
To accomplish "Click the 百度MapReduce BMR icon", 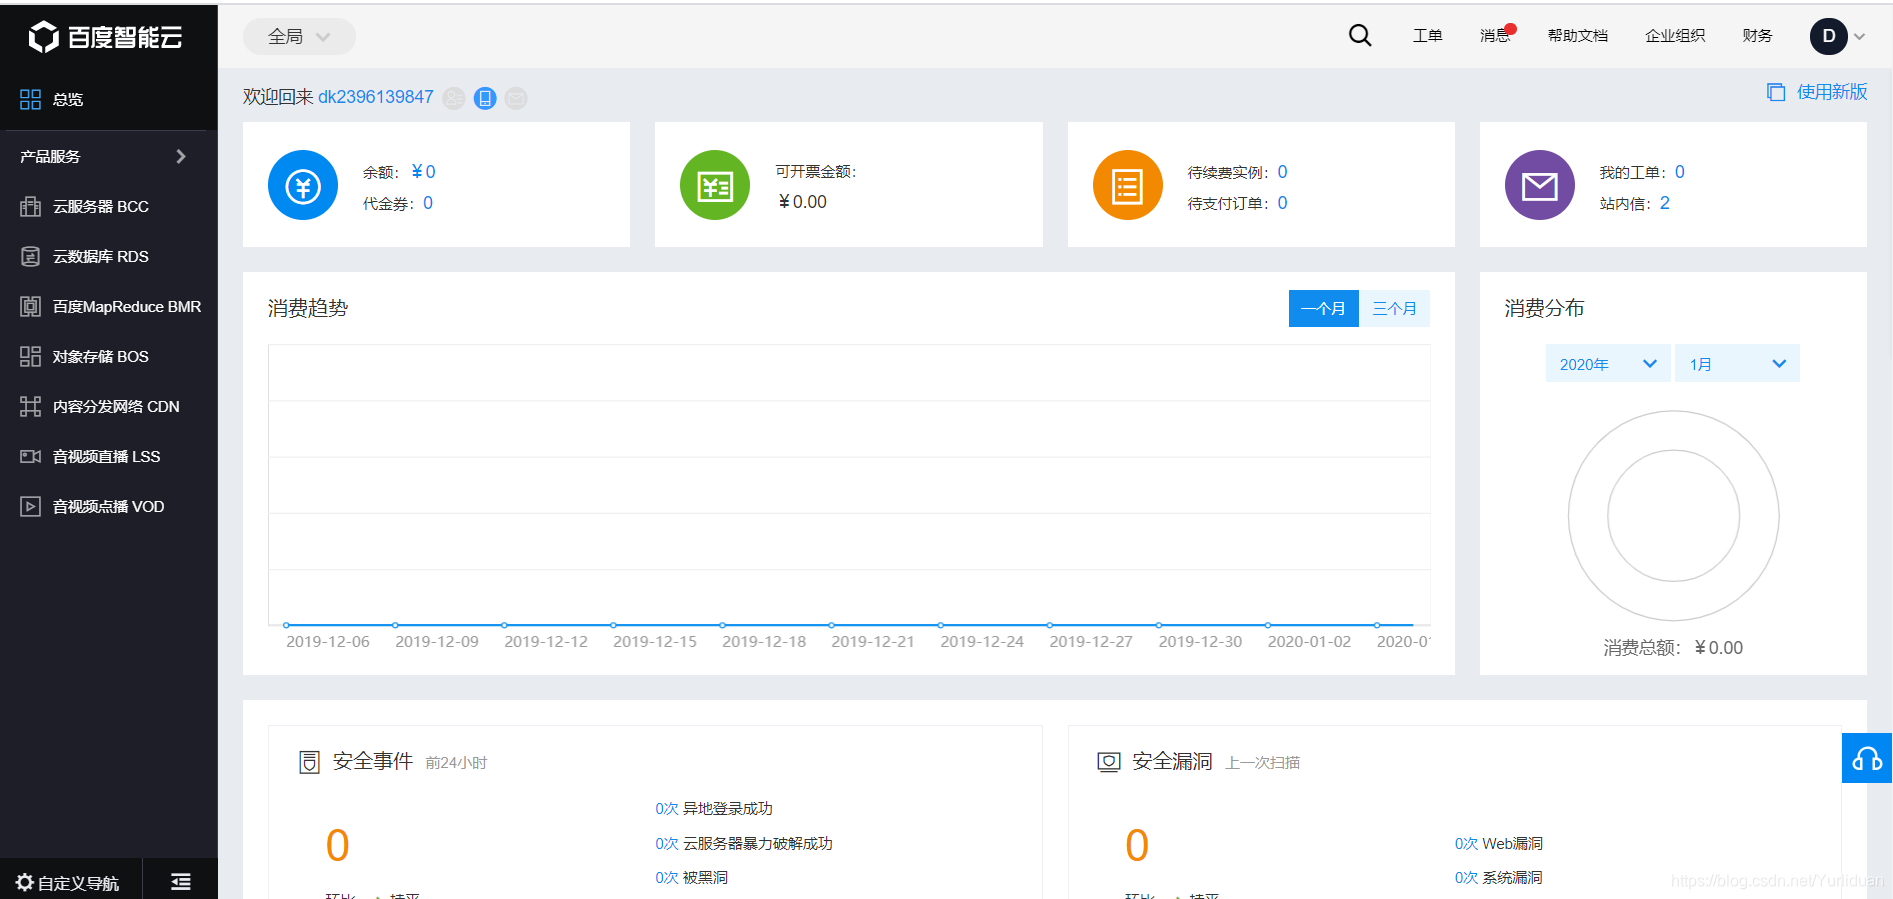I will (x=30, y=306).
